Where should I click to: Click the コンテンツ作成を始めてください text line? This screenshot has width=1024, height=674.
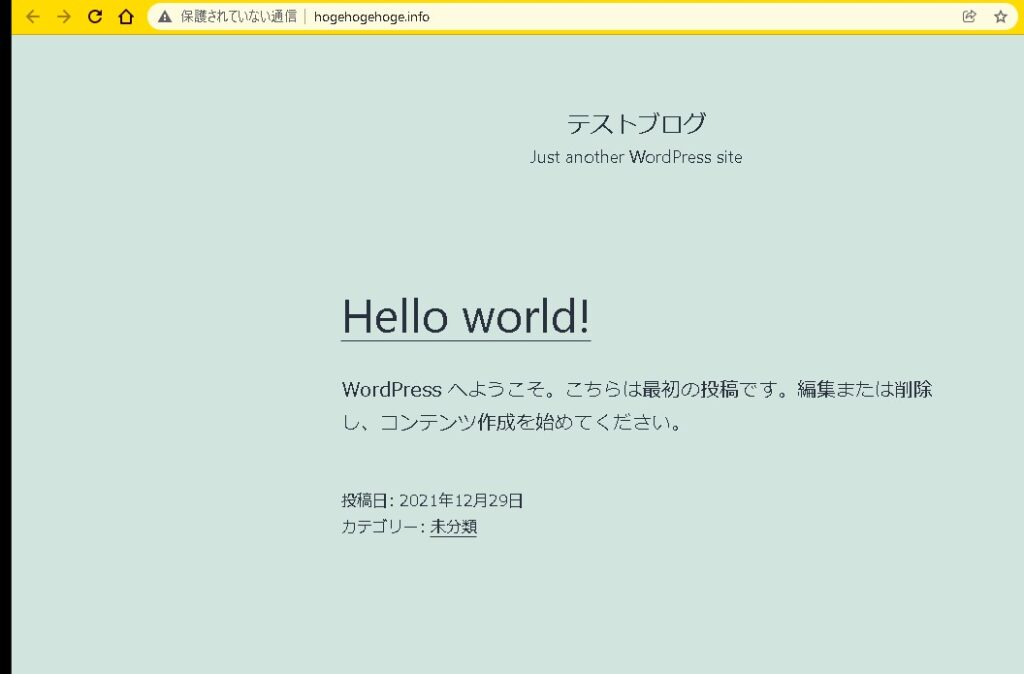pyautogui.click(x=512, y=423)
